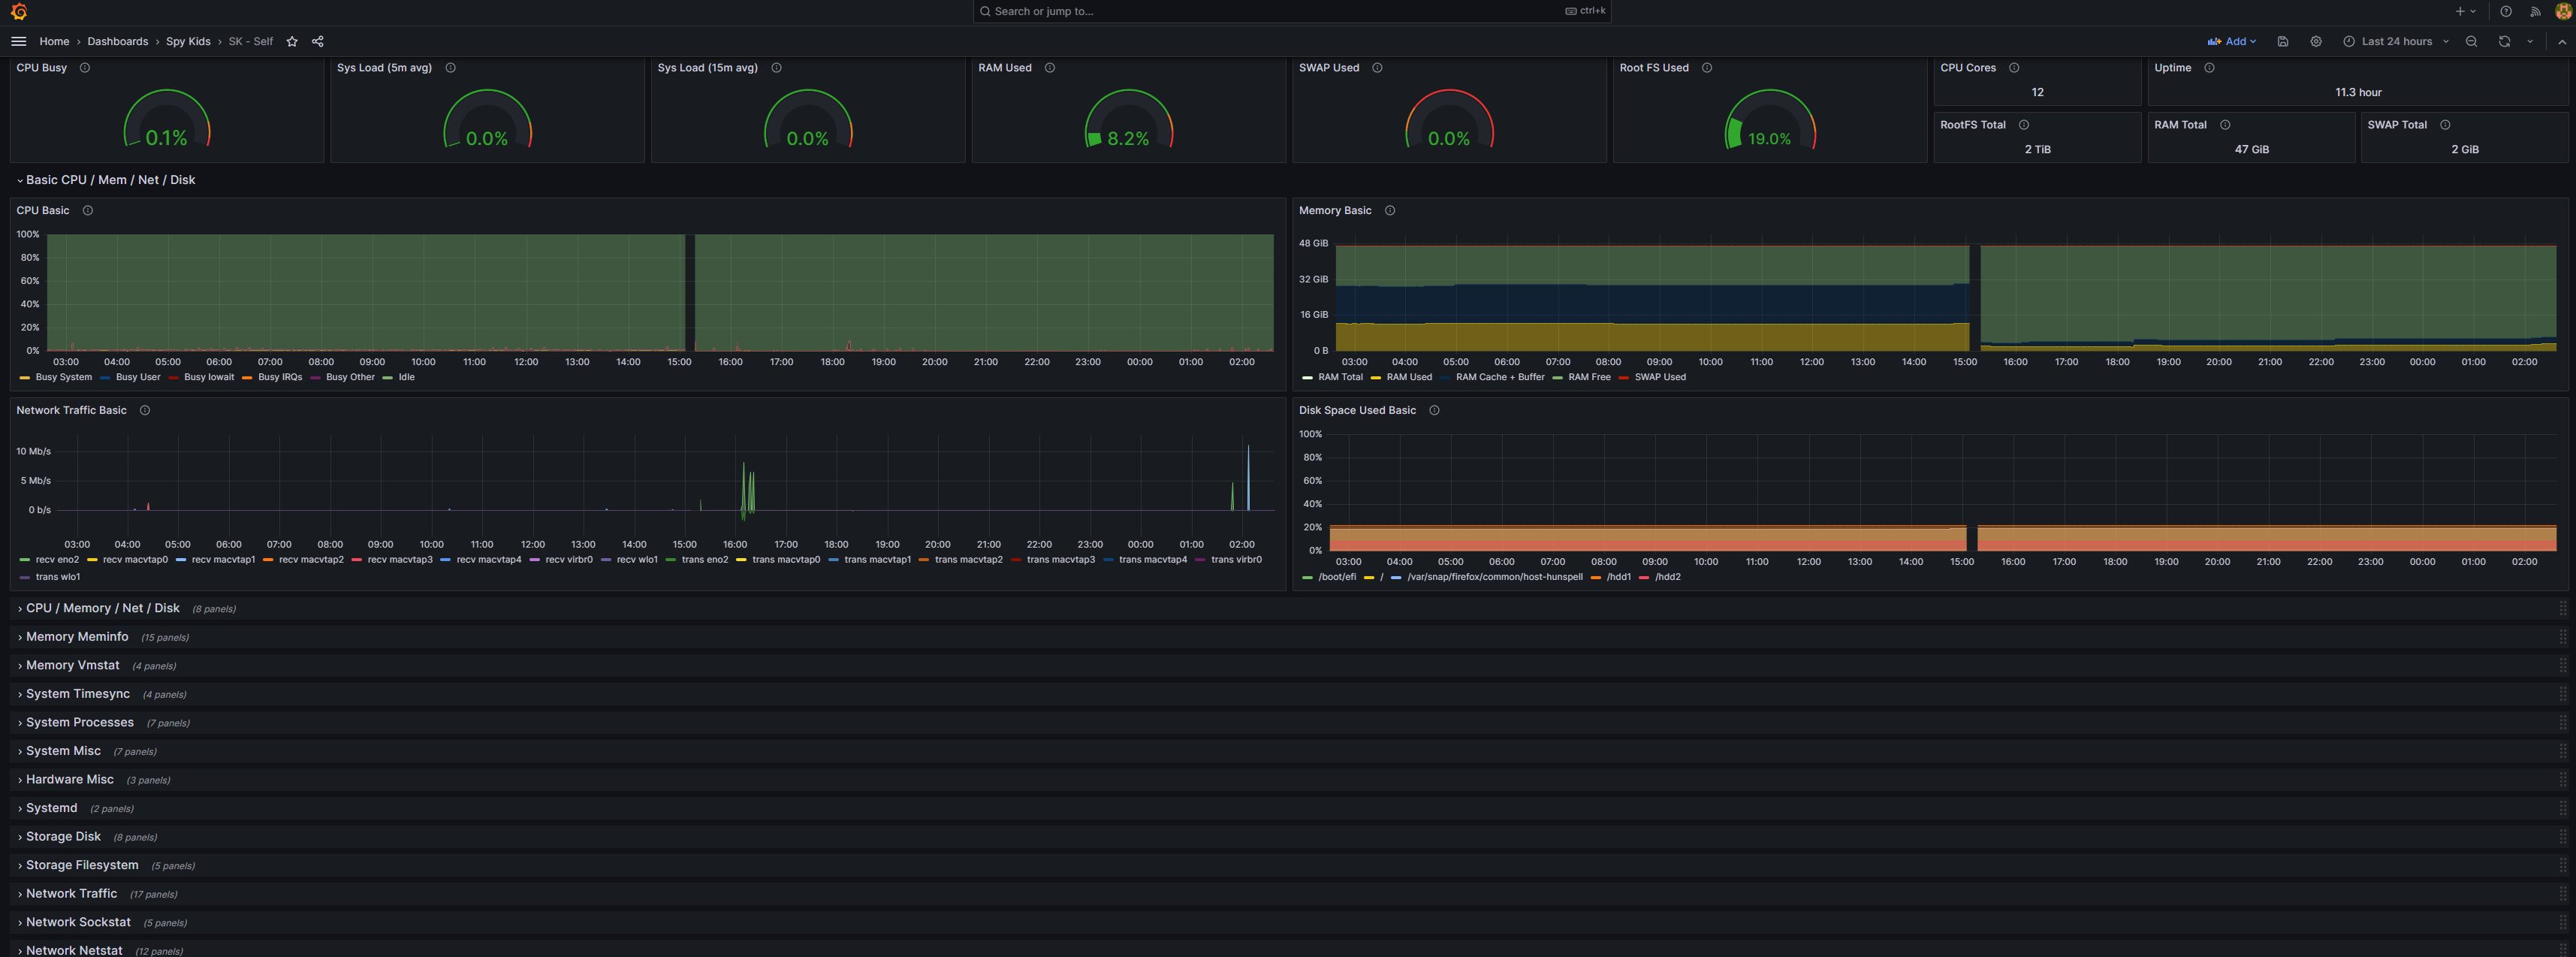The width and height of the screenshot is (2576, 957).
Task: Open Spy Kids folder breadcrumb
Action: [188, 41]
